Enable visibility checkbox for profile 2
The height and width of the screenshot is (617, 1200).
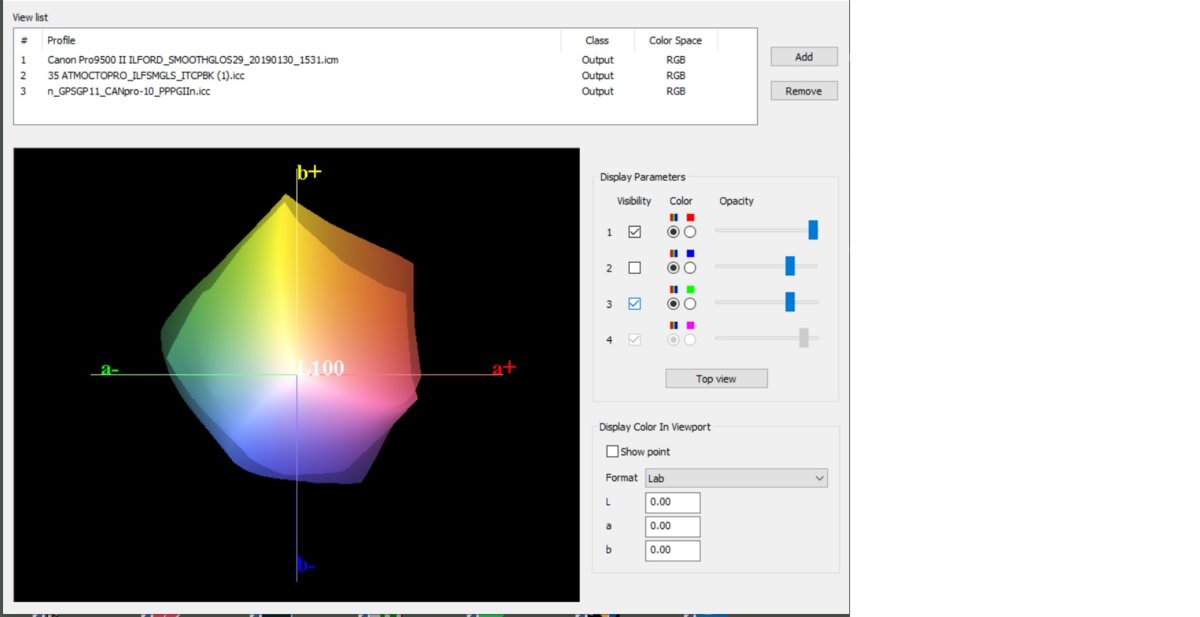[x=634, y=268]
